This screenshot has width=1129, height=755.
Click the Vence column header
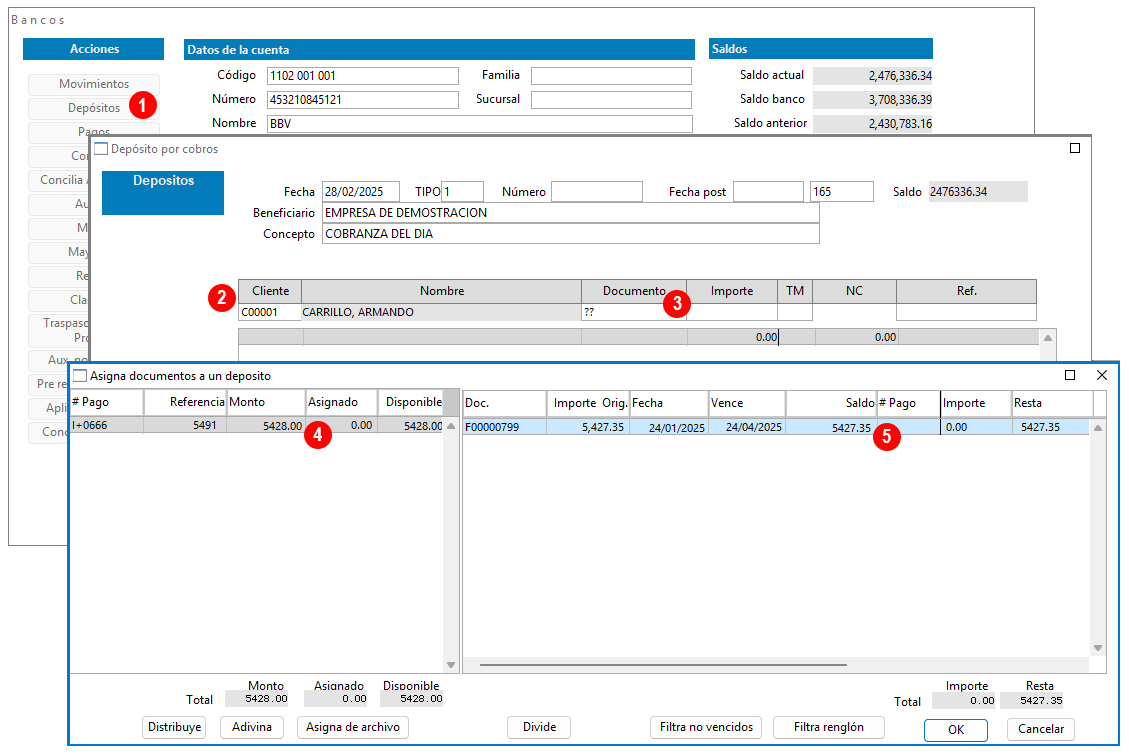pos(747,403)
